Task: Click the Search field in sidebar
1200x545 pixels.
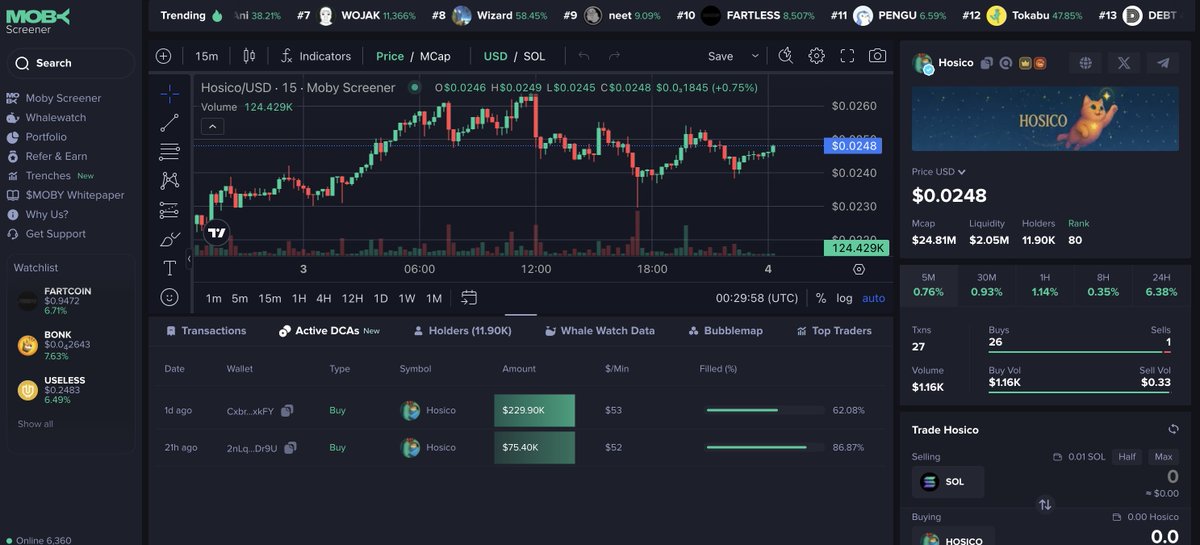Action: [x=70, y=63]
